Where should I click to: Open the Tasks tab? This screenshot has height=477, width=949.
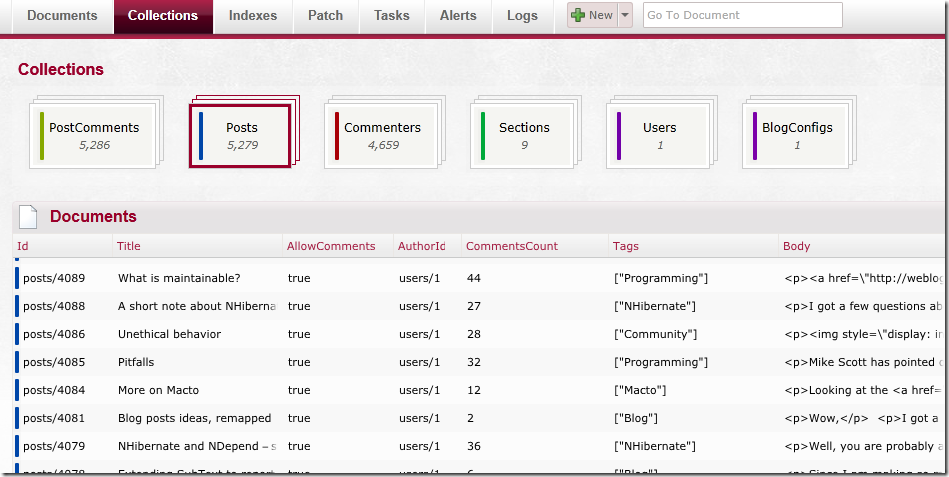[x=392, y=16]
